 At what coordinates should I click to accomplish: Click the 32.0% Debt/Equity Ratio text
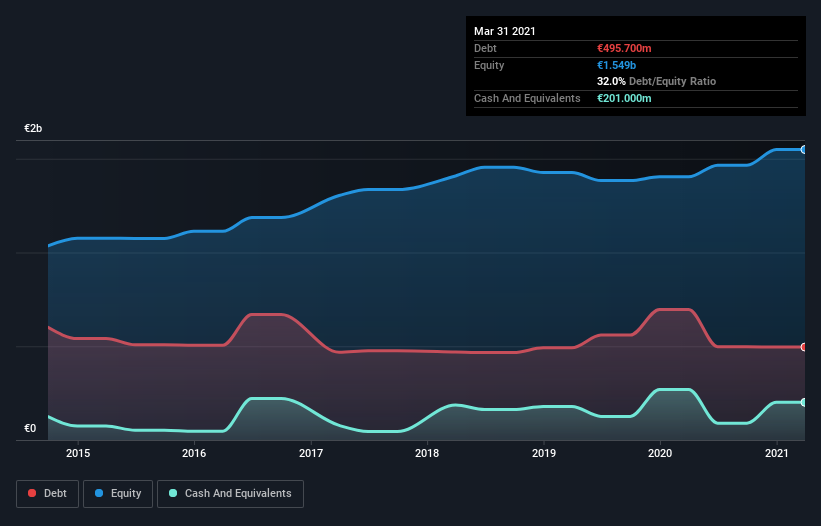[x=657, y=81]
